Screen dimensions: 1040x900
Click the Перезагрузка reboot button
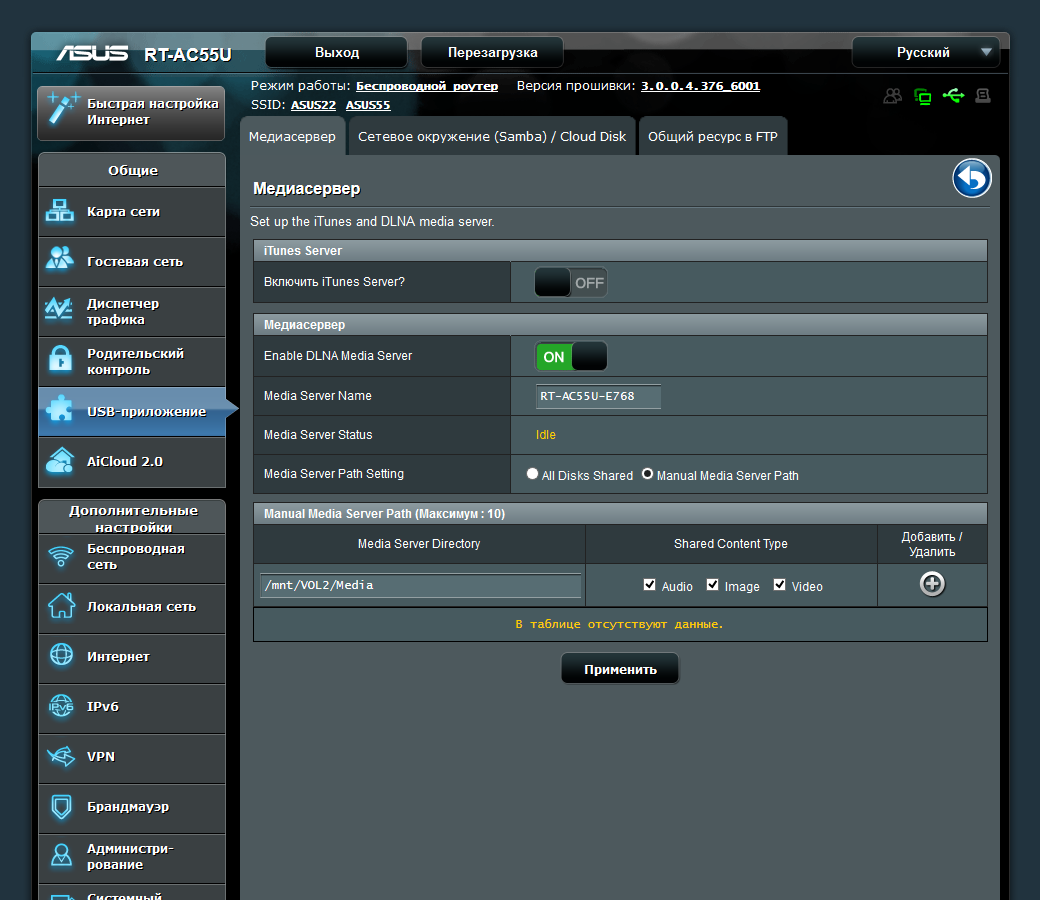[x=492, y=53]
